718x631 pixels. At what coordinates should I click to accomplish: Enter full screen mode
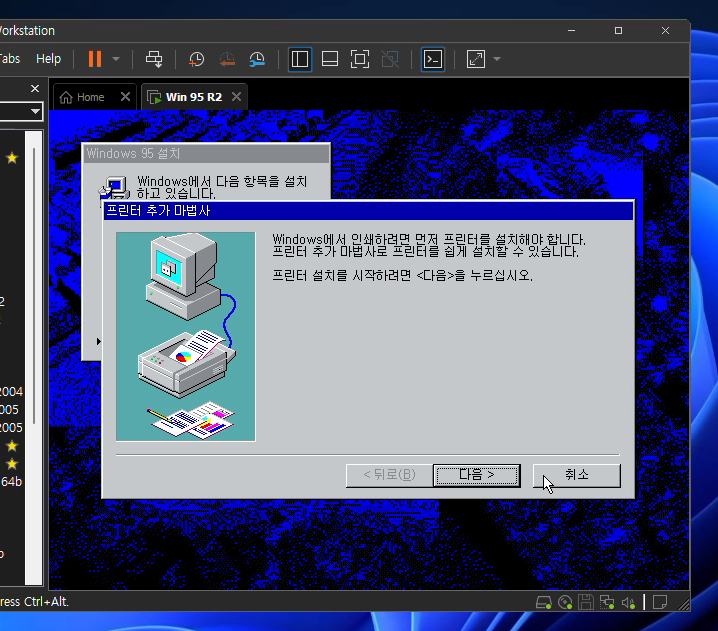360,59
